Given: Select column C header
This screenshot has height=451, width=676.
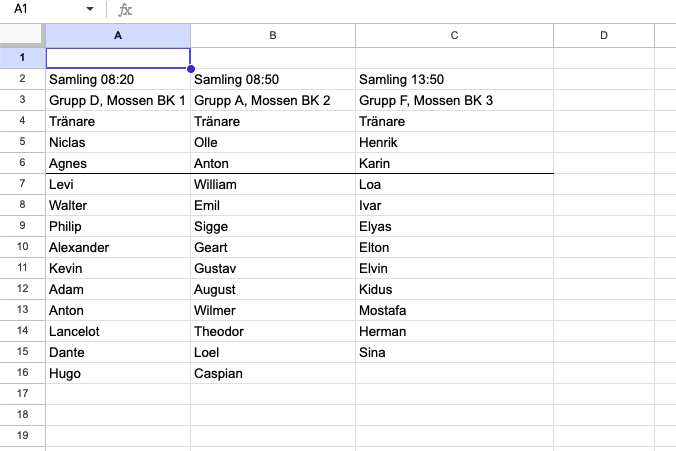Looking at the screenshot, I should (454, 35).
